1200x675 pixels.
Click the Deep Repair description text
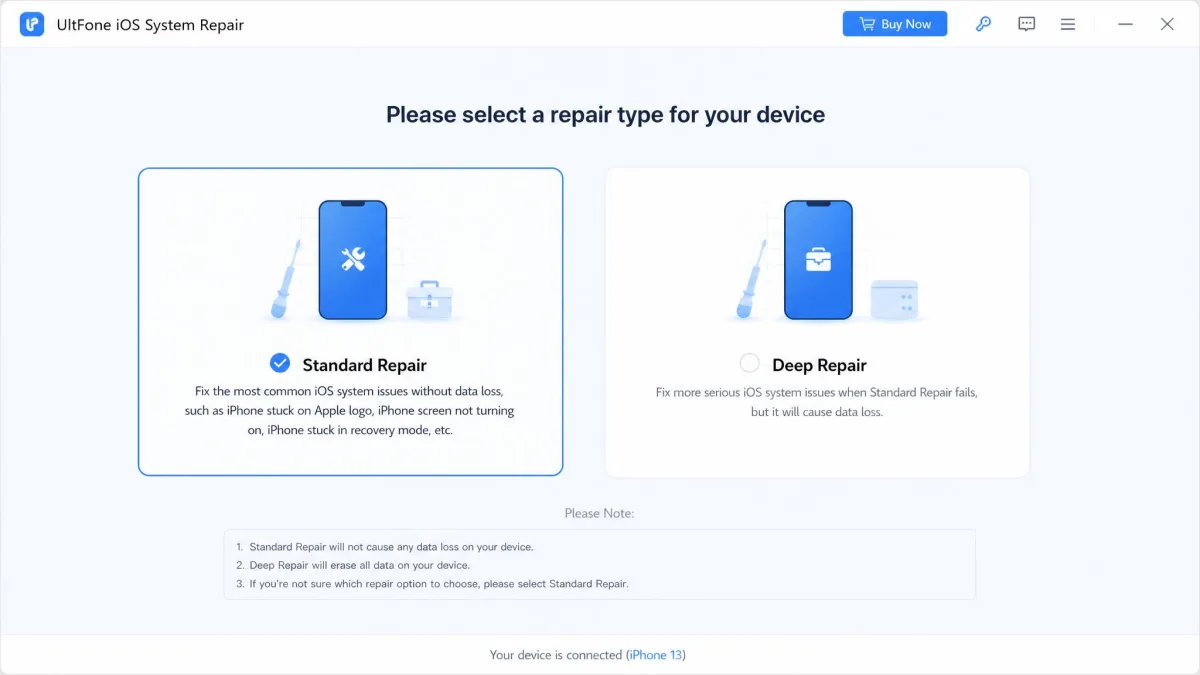coord(817,402)
